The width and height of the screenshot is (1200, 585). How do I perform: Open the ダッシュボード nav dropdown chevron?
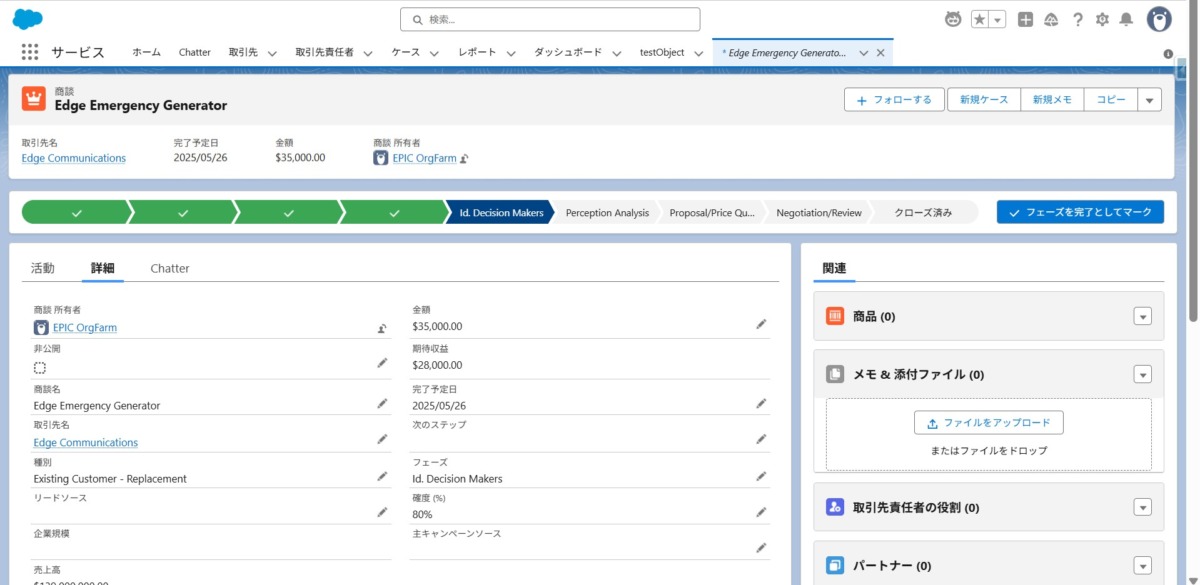[x=616, y=53]
